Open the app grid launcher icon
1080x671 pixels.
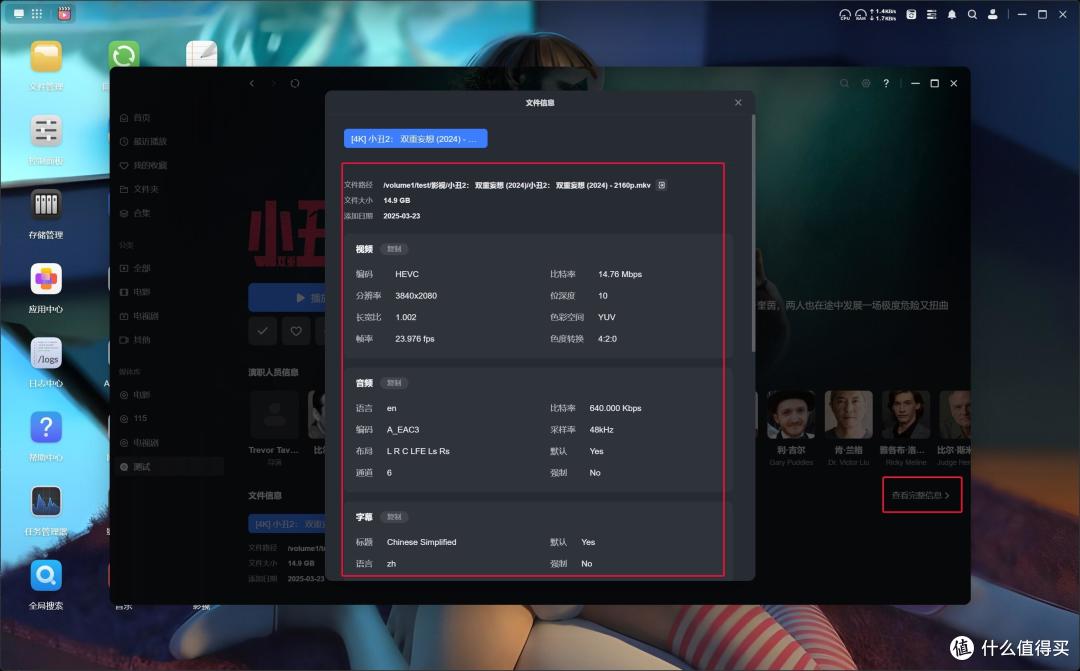pos(37,14)
